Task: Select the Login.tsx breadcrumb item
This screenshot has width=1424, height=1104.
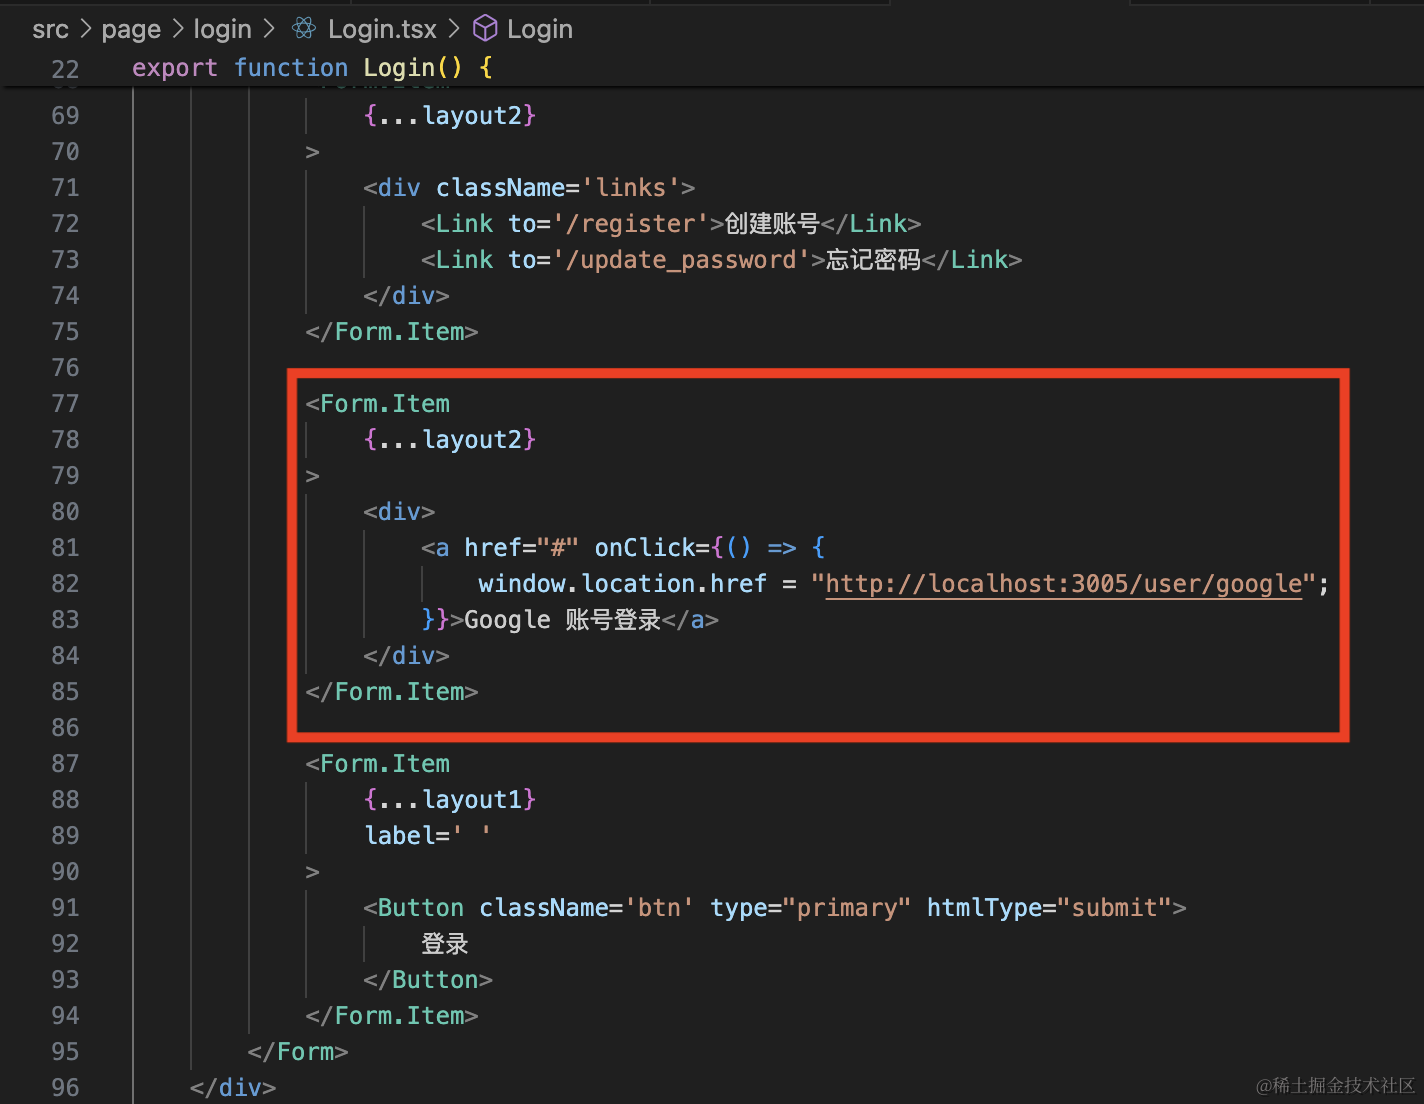Action: point(382,29)
